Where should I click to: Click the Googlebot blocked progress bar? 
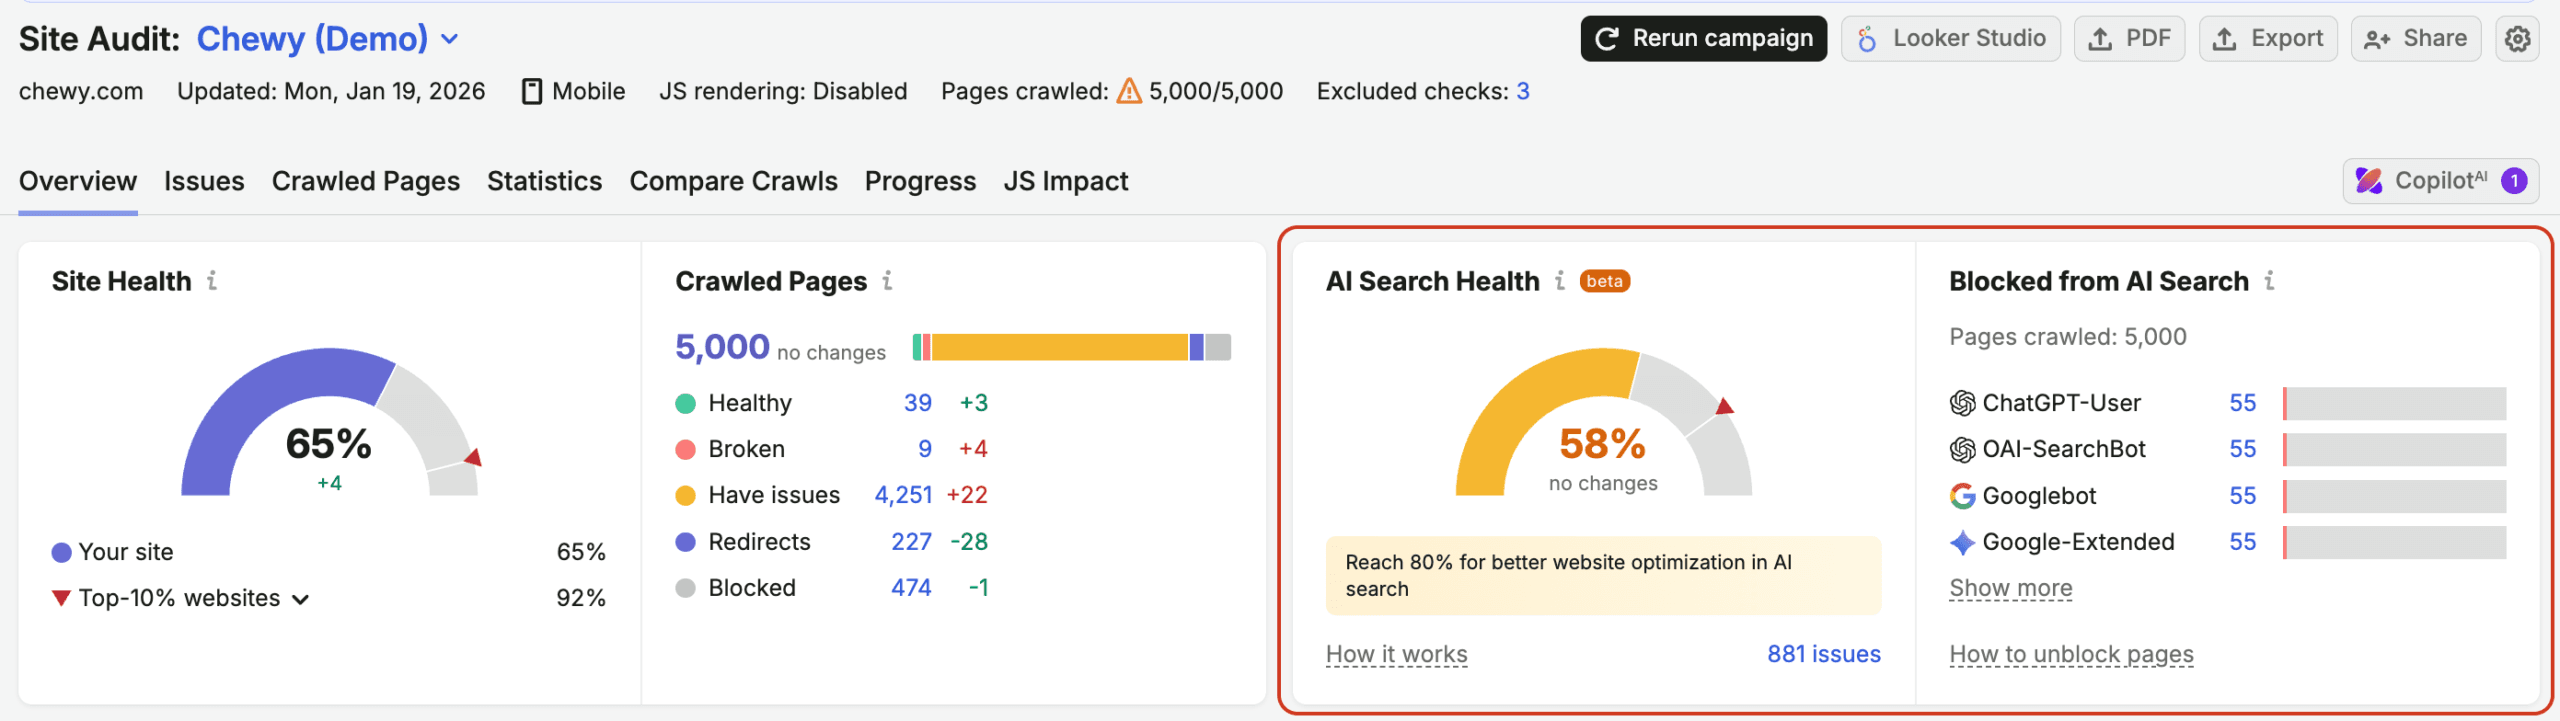(2395, 496)
